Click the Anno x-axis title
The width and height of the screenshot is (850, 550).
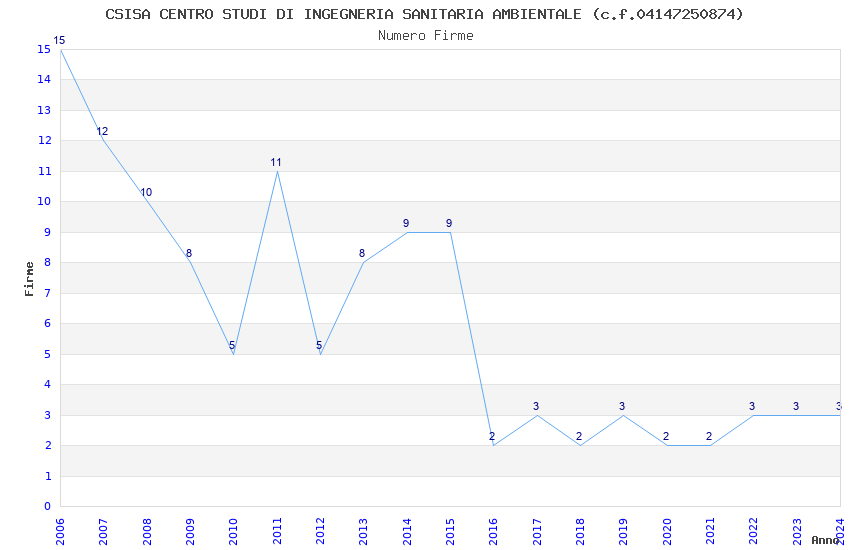point(825,540)
